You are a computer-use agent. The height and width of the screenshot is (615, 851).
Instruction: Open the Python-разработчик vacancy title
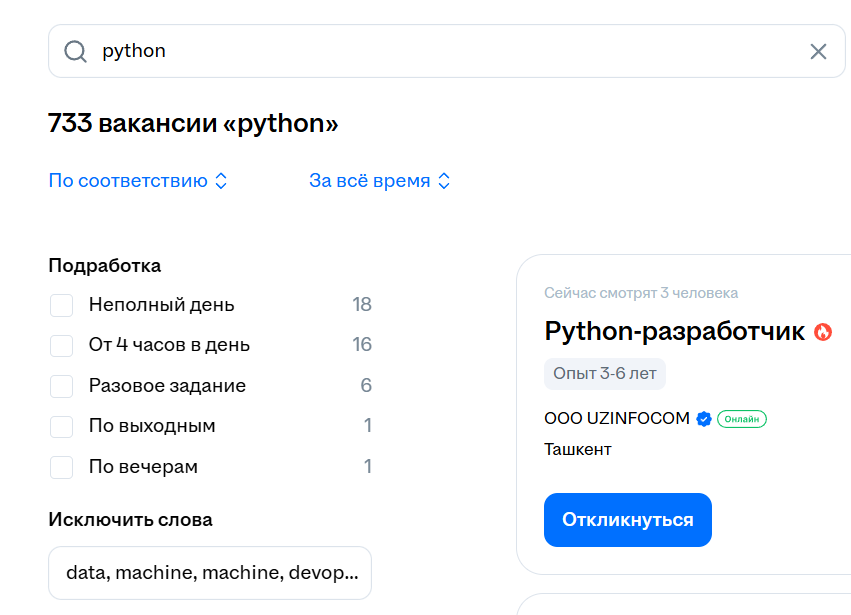point(674,331)
